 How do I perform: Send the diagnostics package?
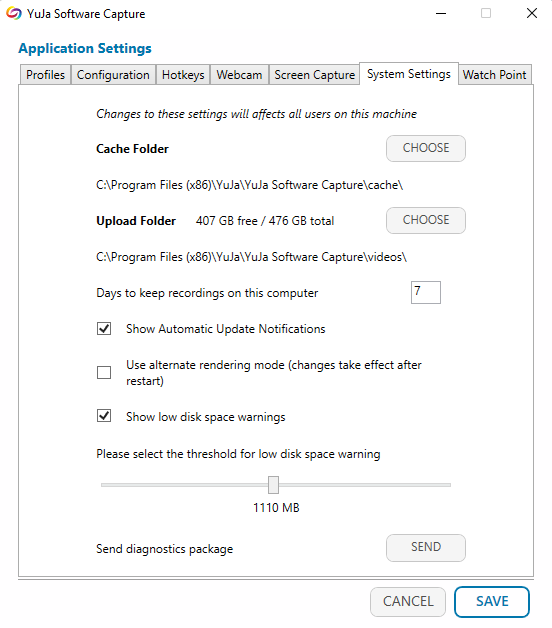click(x=426, y=547)
